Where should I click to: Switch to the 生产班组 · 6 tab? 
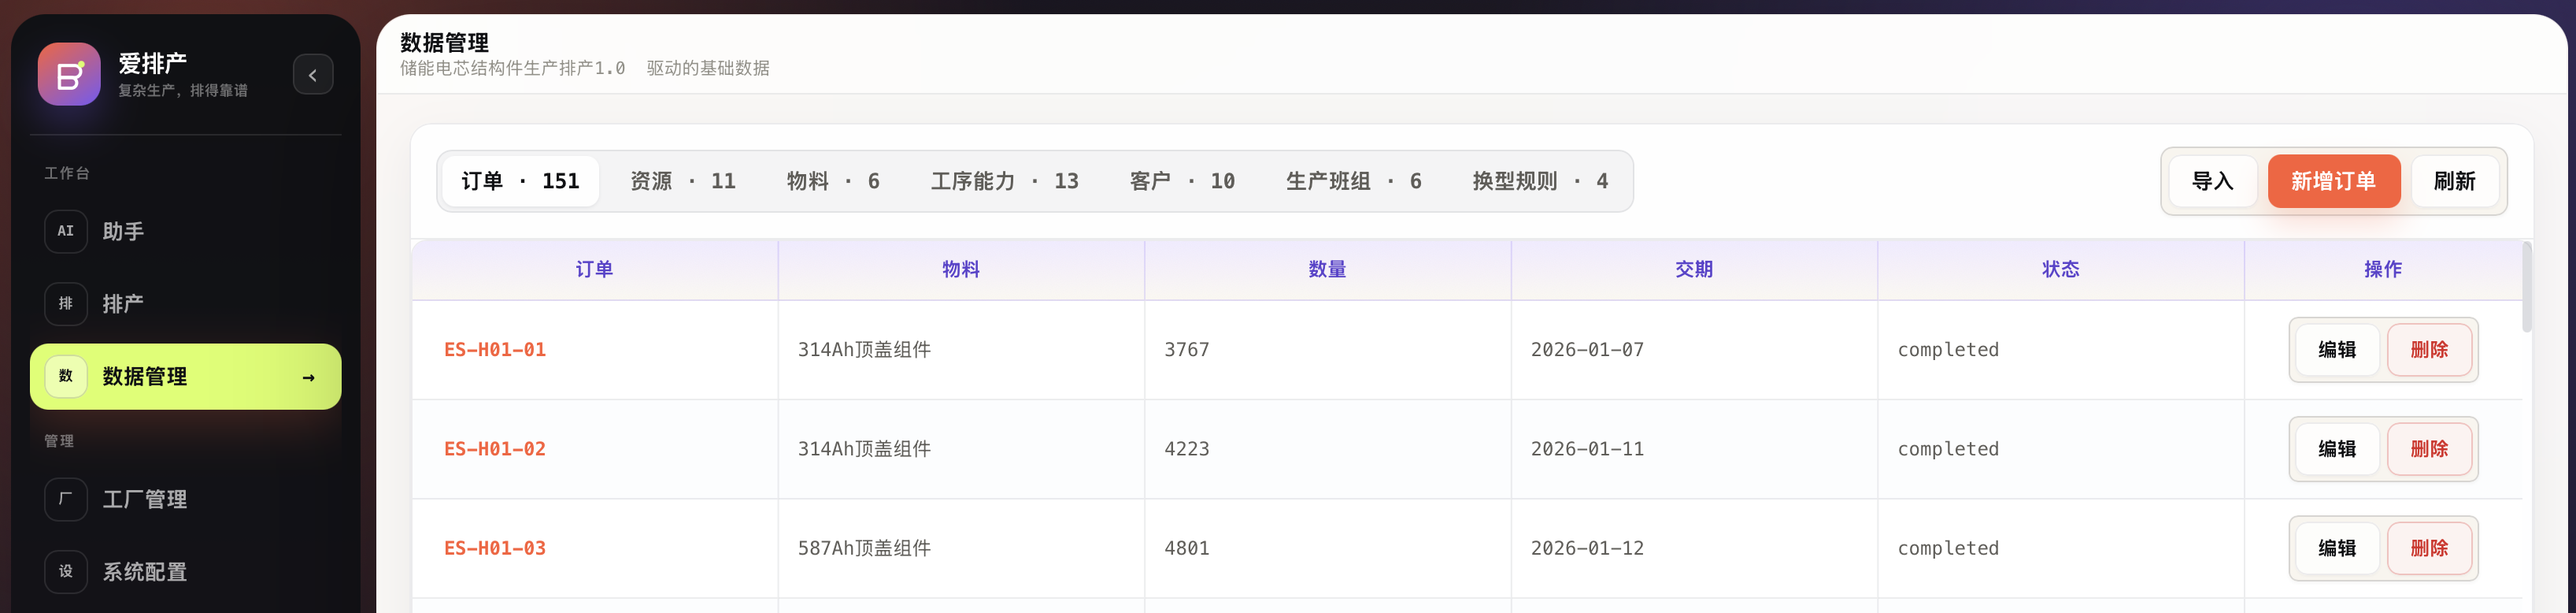(1354, 181)
